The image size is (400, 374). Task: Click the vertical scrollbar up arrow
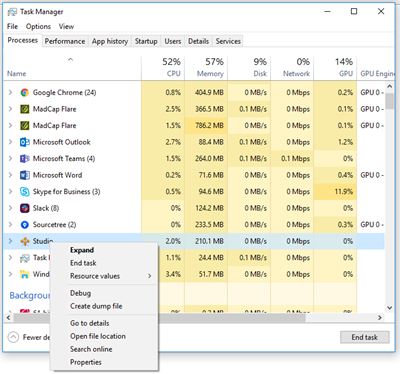click(389, 87)
